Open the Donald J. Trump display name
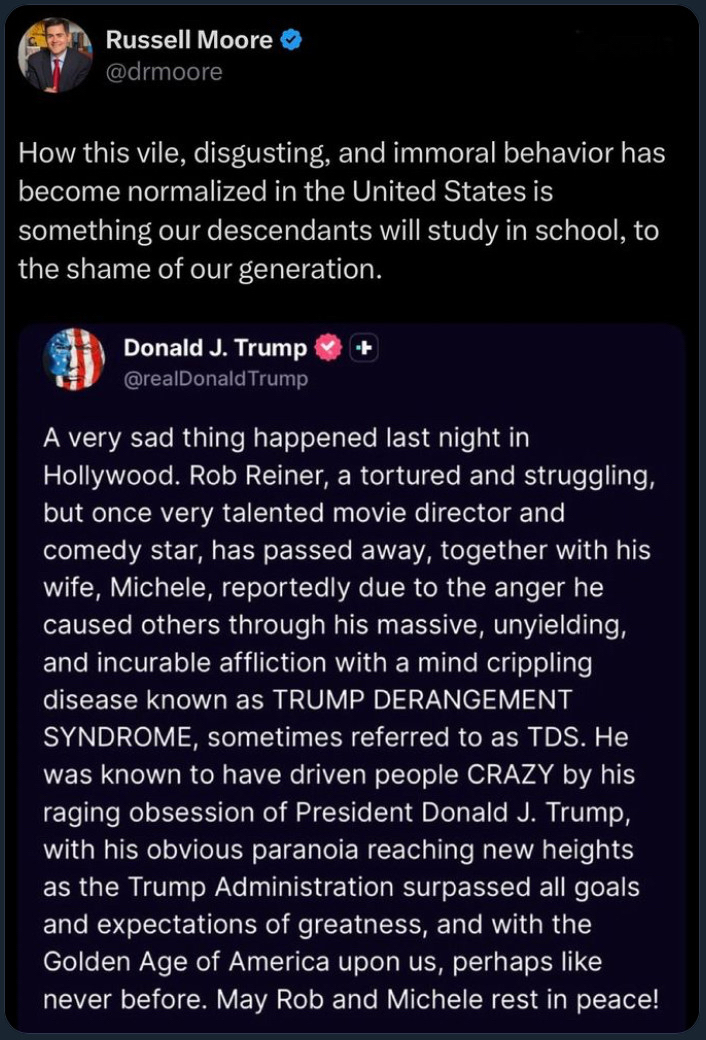Viewport: 706px width, 1040px height. [x=215, y=347]
